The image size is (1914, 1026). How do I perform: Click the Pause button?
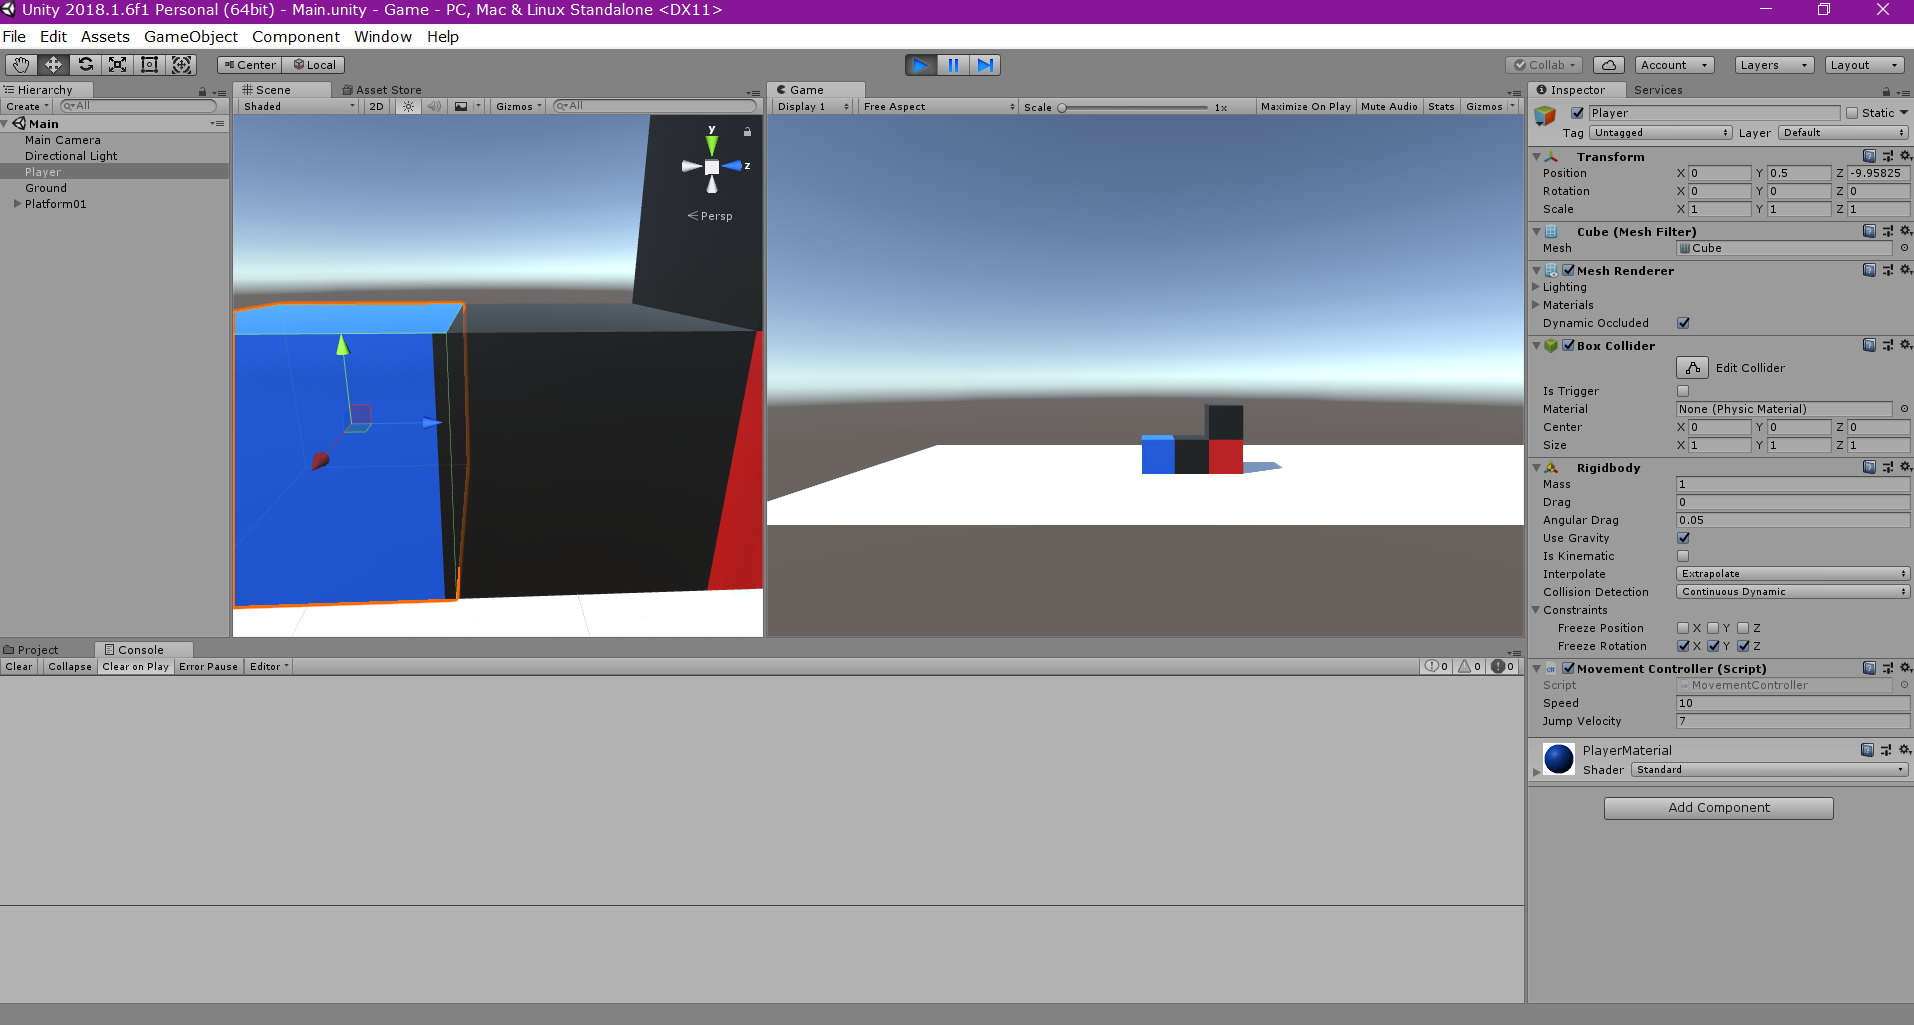(953, 65)
